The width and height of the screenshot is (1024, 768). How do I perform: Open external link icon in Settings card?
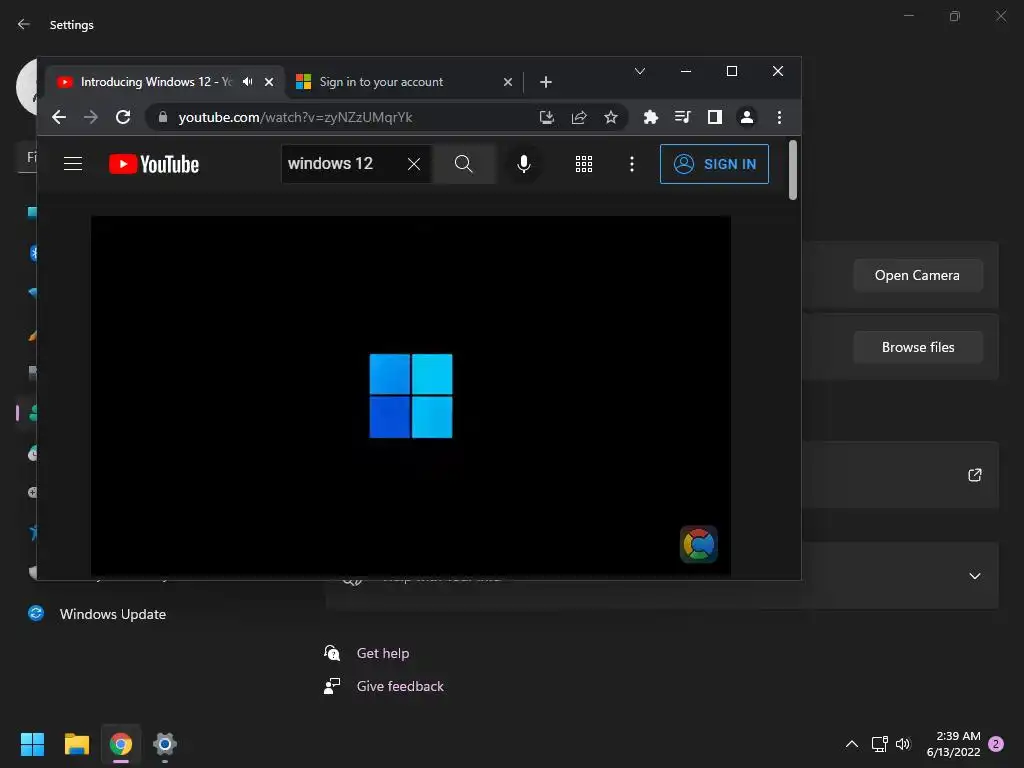974,475
